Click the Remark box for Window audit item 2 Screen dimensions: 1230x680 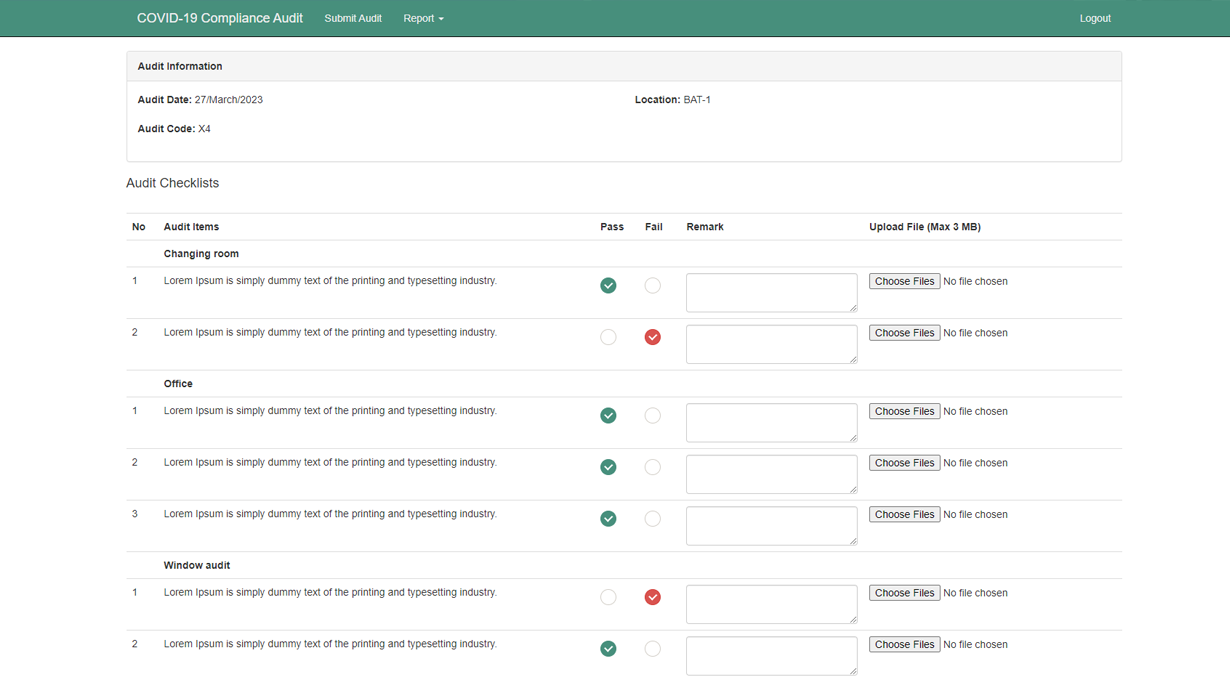[771, 655]
